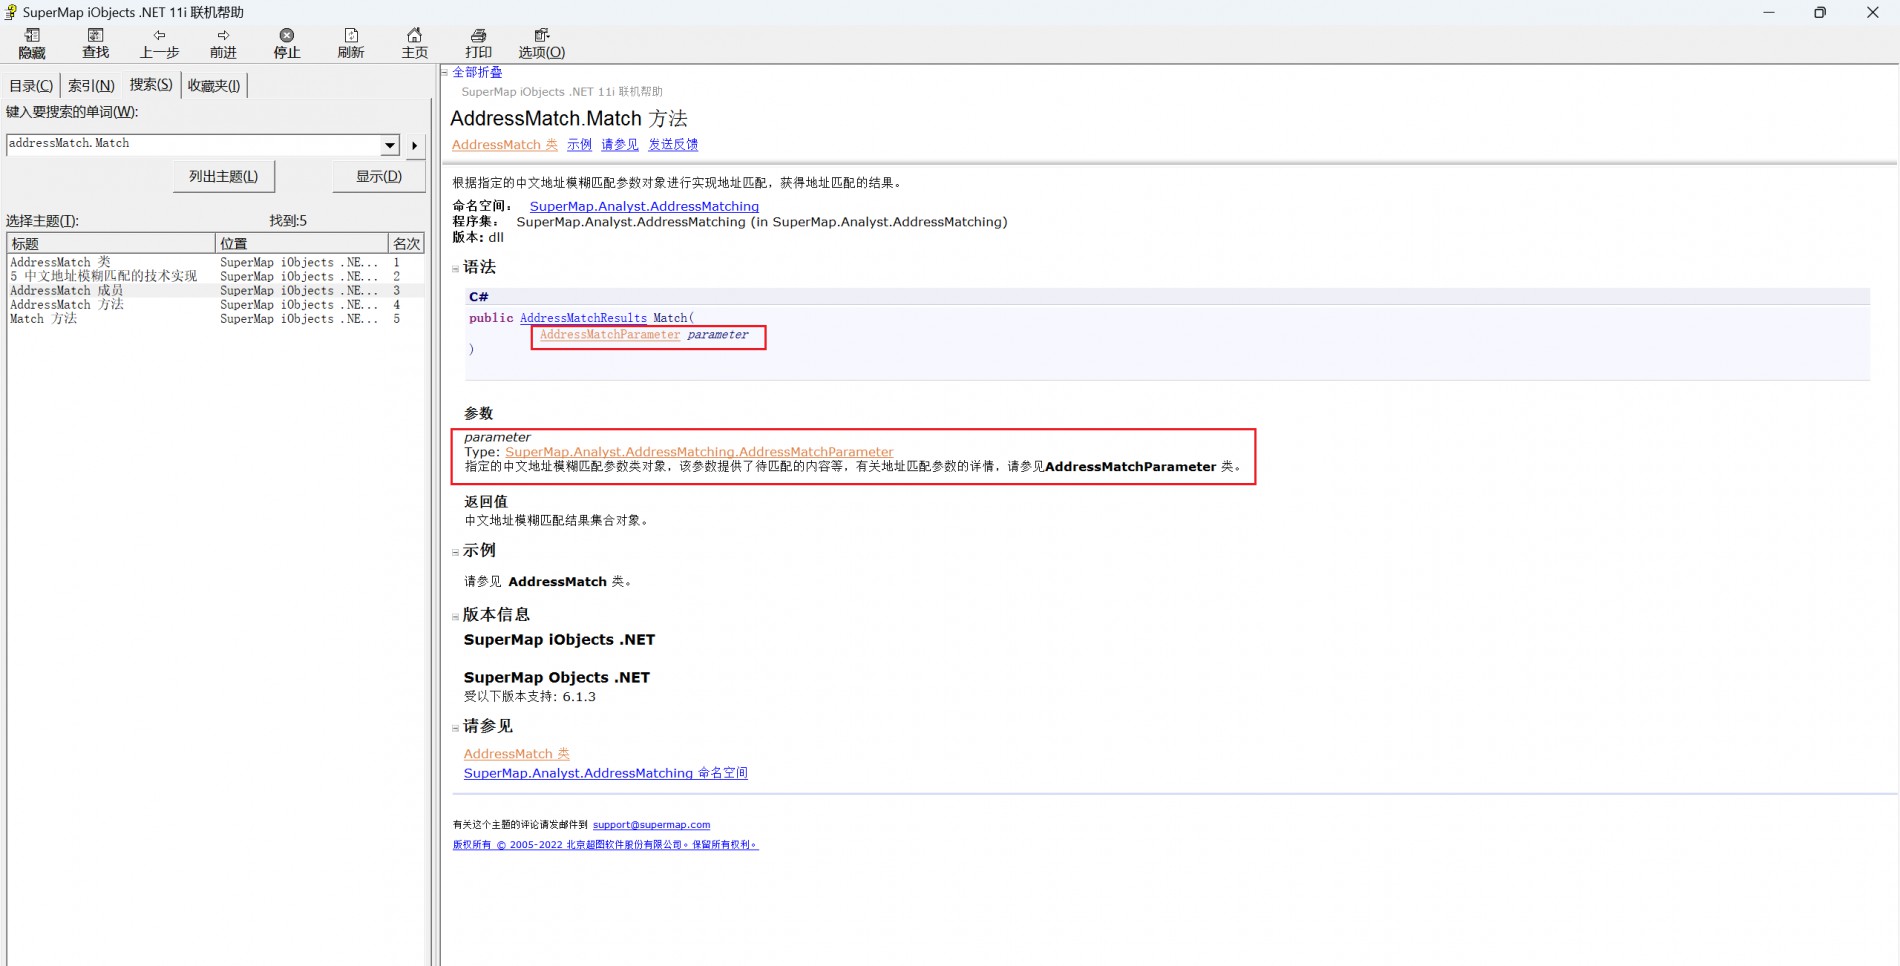Click the 显示(D) button
The width and height of the screenshot is (1900, 966).
tap(379, 176)
